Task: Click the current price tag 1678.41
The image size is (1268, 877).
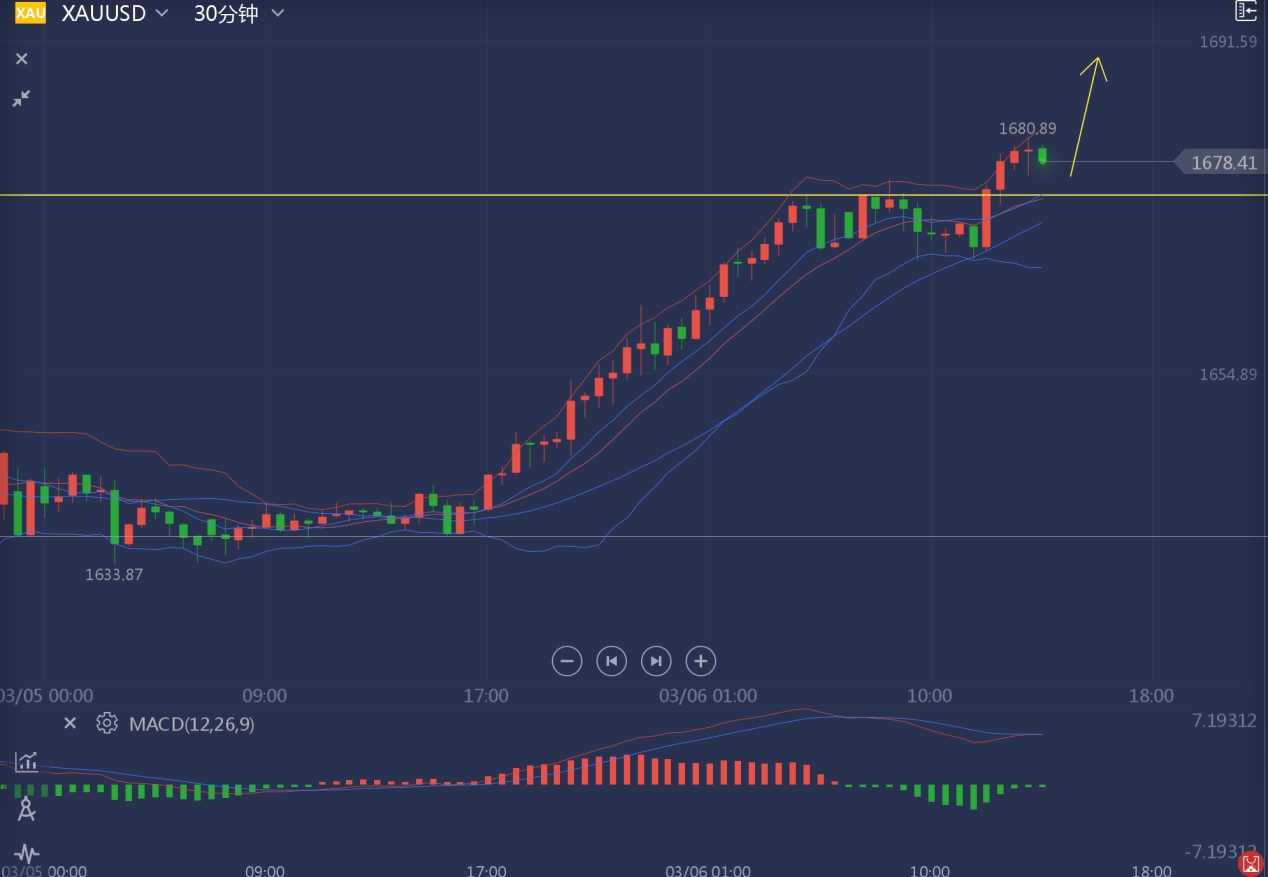Action: pos(1222,162)
